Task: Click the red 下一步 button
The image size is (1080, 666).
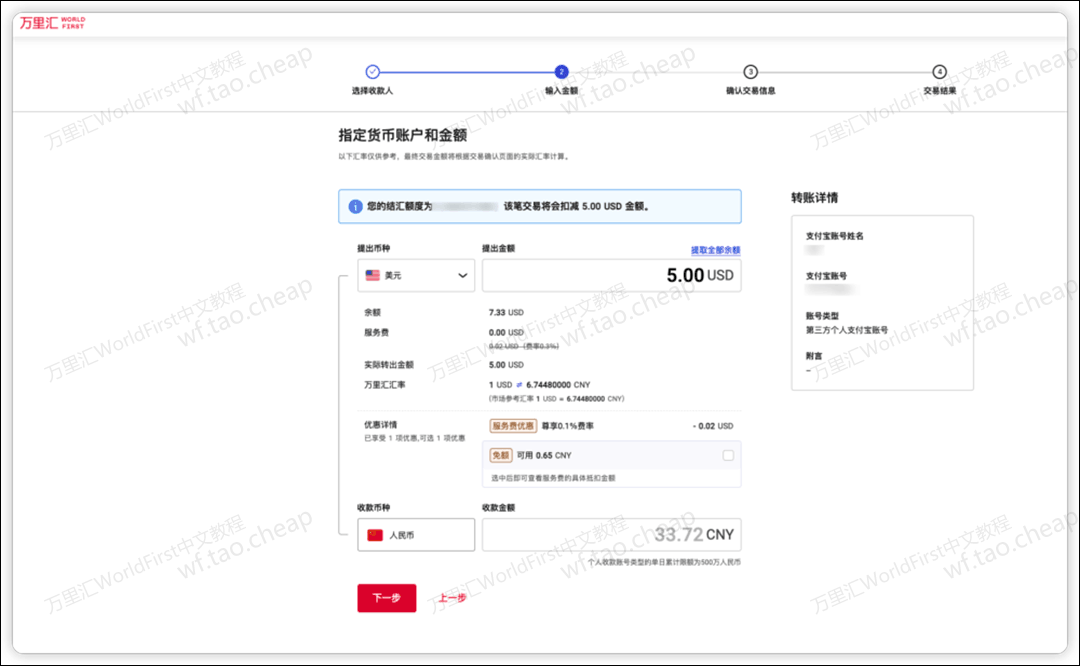Action: coord(386,598)
